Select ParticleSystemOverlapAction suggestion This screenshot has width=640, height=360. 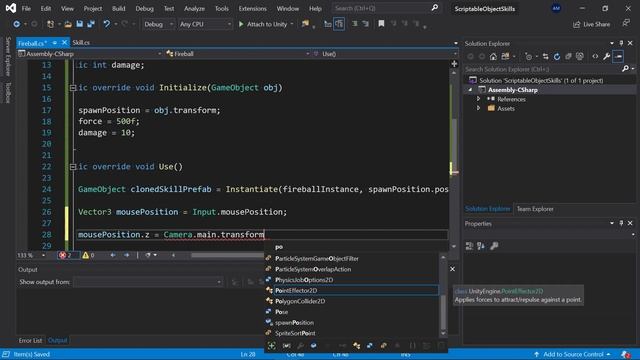pyautogui.click(x=352, y=269)
